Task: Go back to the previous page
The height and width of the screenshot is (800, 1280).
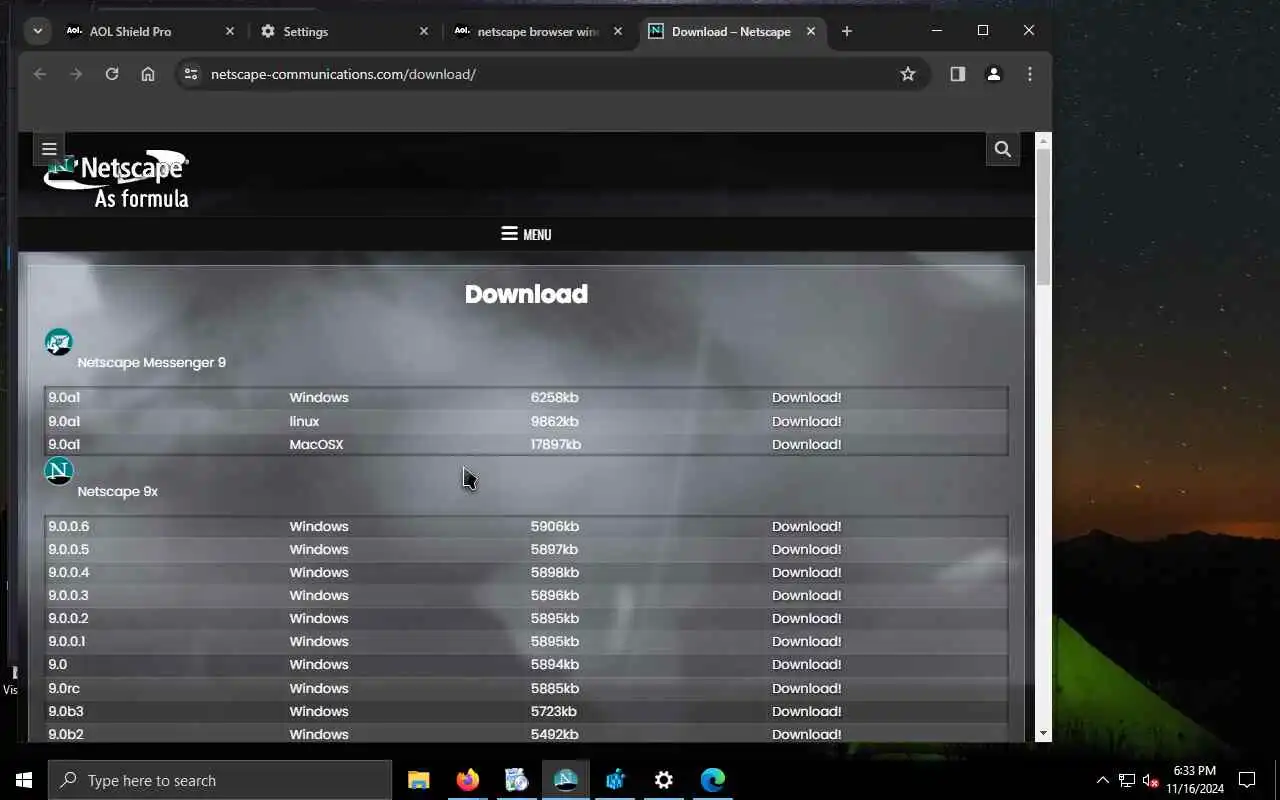Action: pos(40,74)
